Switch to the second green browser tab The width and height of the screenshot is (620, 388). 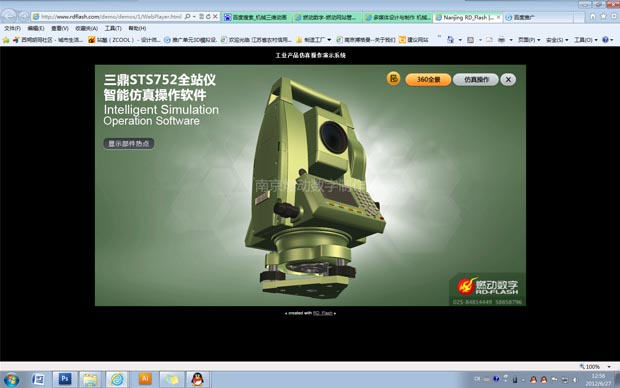point(327,17)
